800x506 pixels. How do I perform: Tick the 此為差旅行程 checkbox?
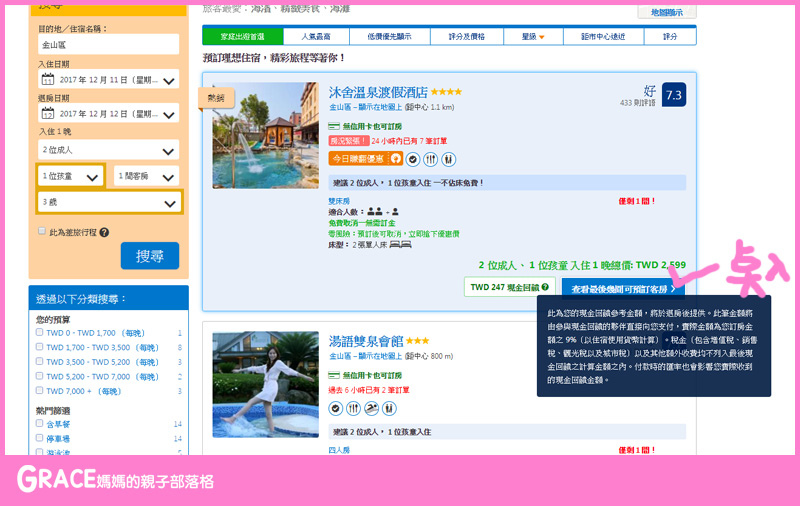pyautogui.click(x=41, y=231)
